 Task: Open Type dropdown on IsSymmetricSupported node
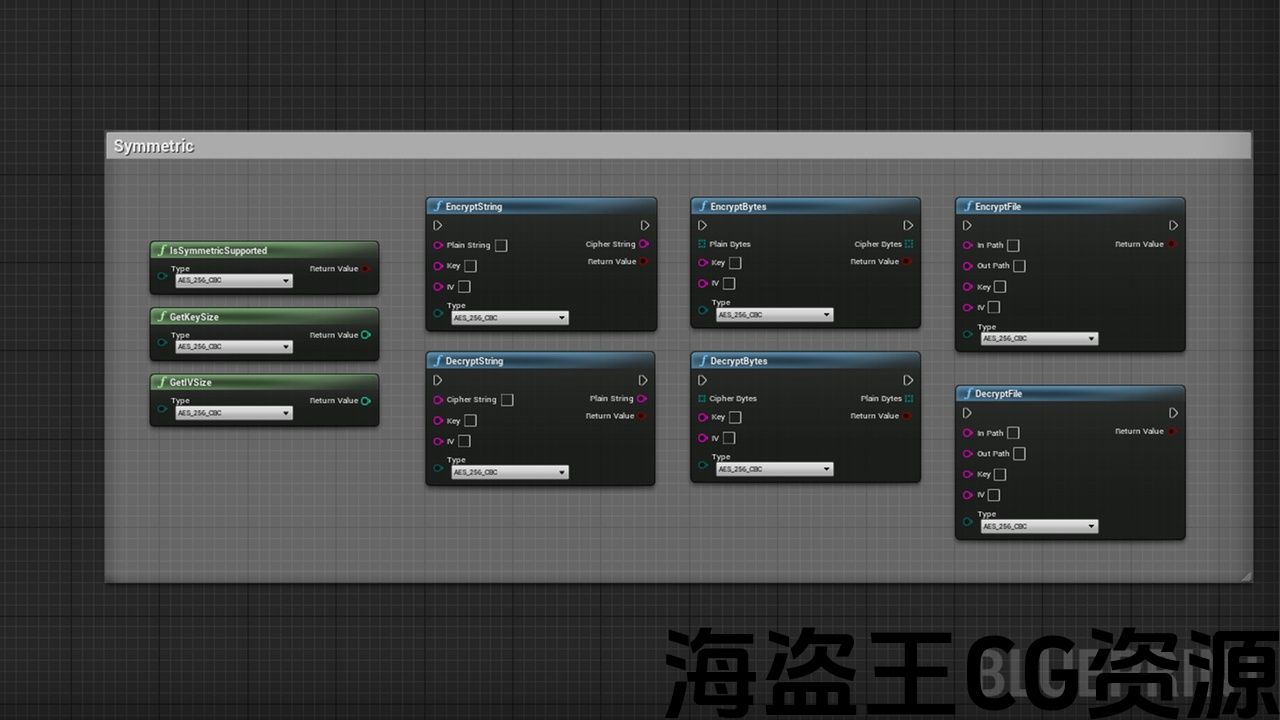(x=234, y=281)
